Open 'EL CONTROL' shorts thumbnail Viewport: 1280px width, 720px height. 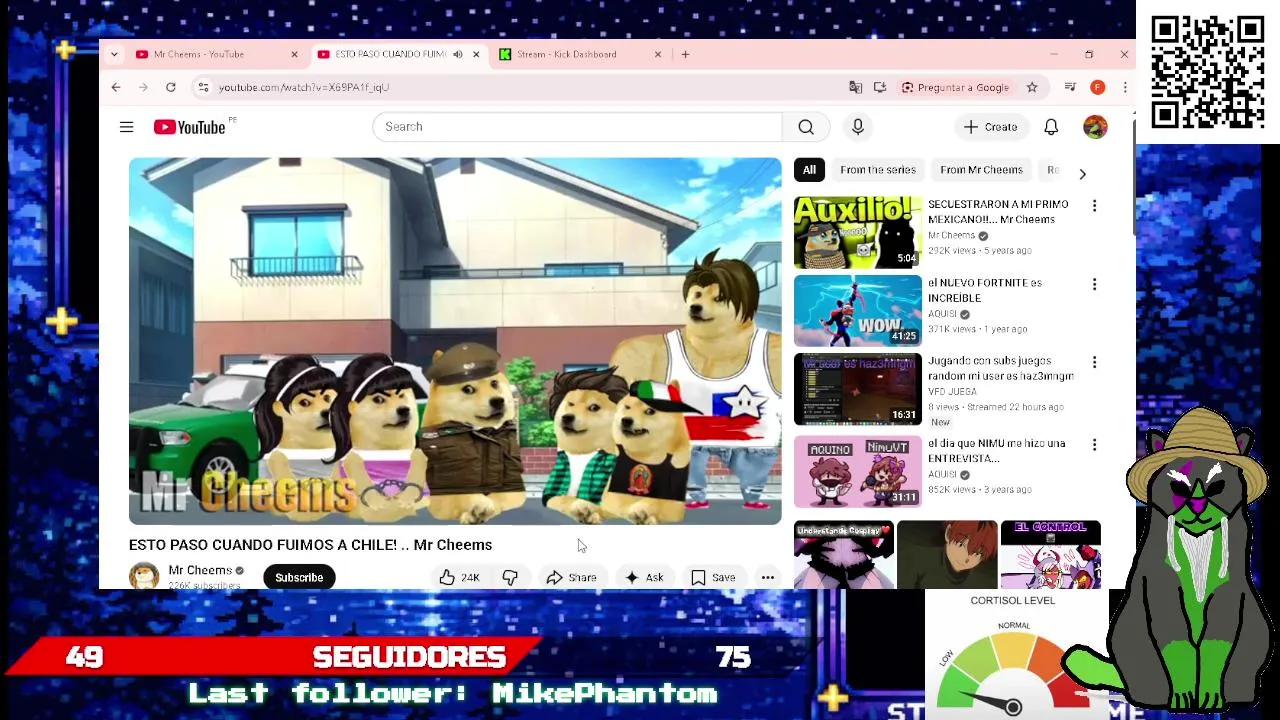(1050, 554)
